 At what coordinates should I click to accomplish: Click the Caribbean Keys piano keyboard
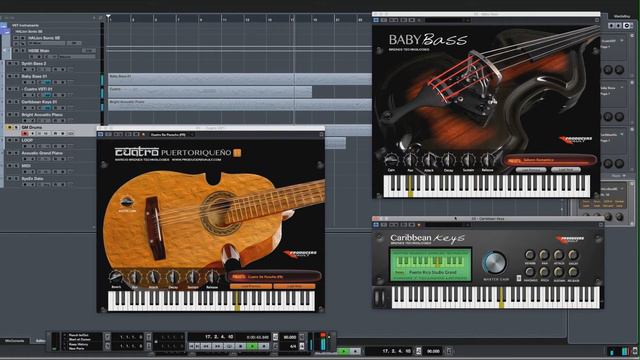pos(496,297)
